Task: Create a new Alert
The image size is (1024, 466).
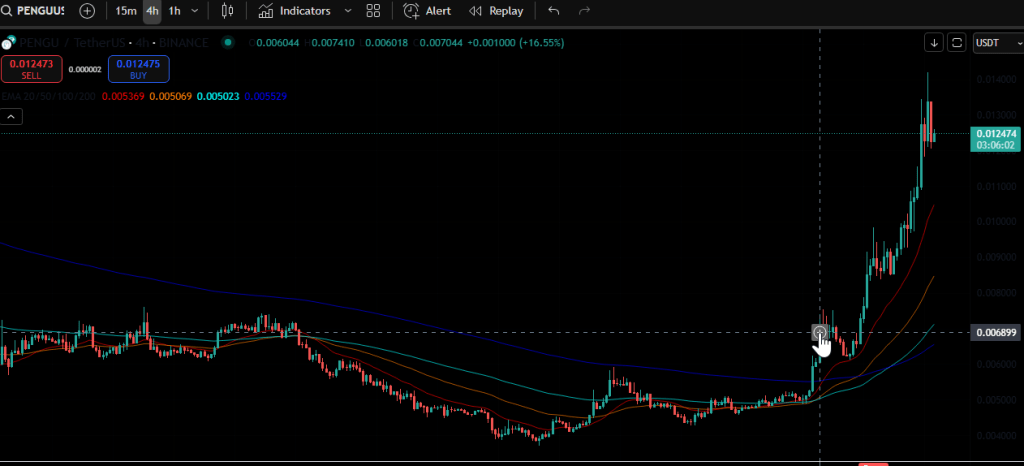Action: coord(427,11)
